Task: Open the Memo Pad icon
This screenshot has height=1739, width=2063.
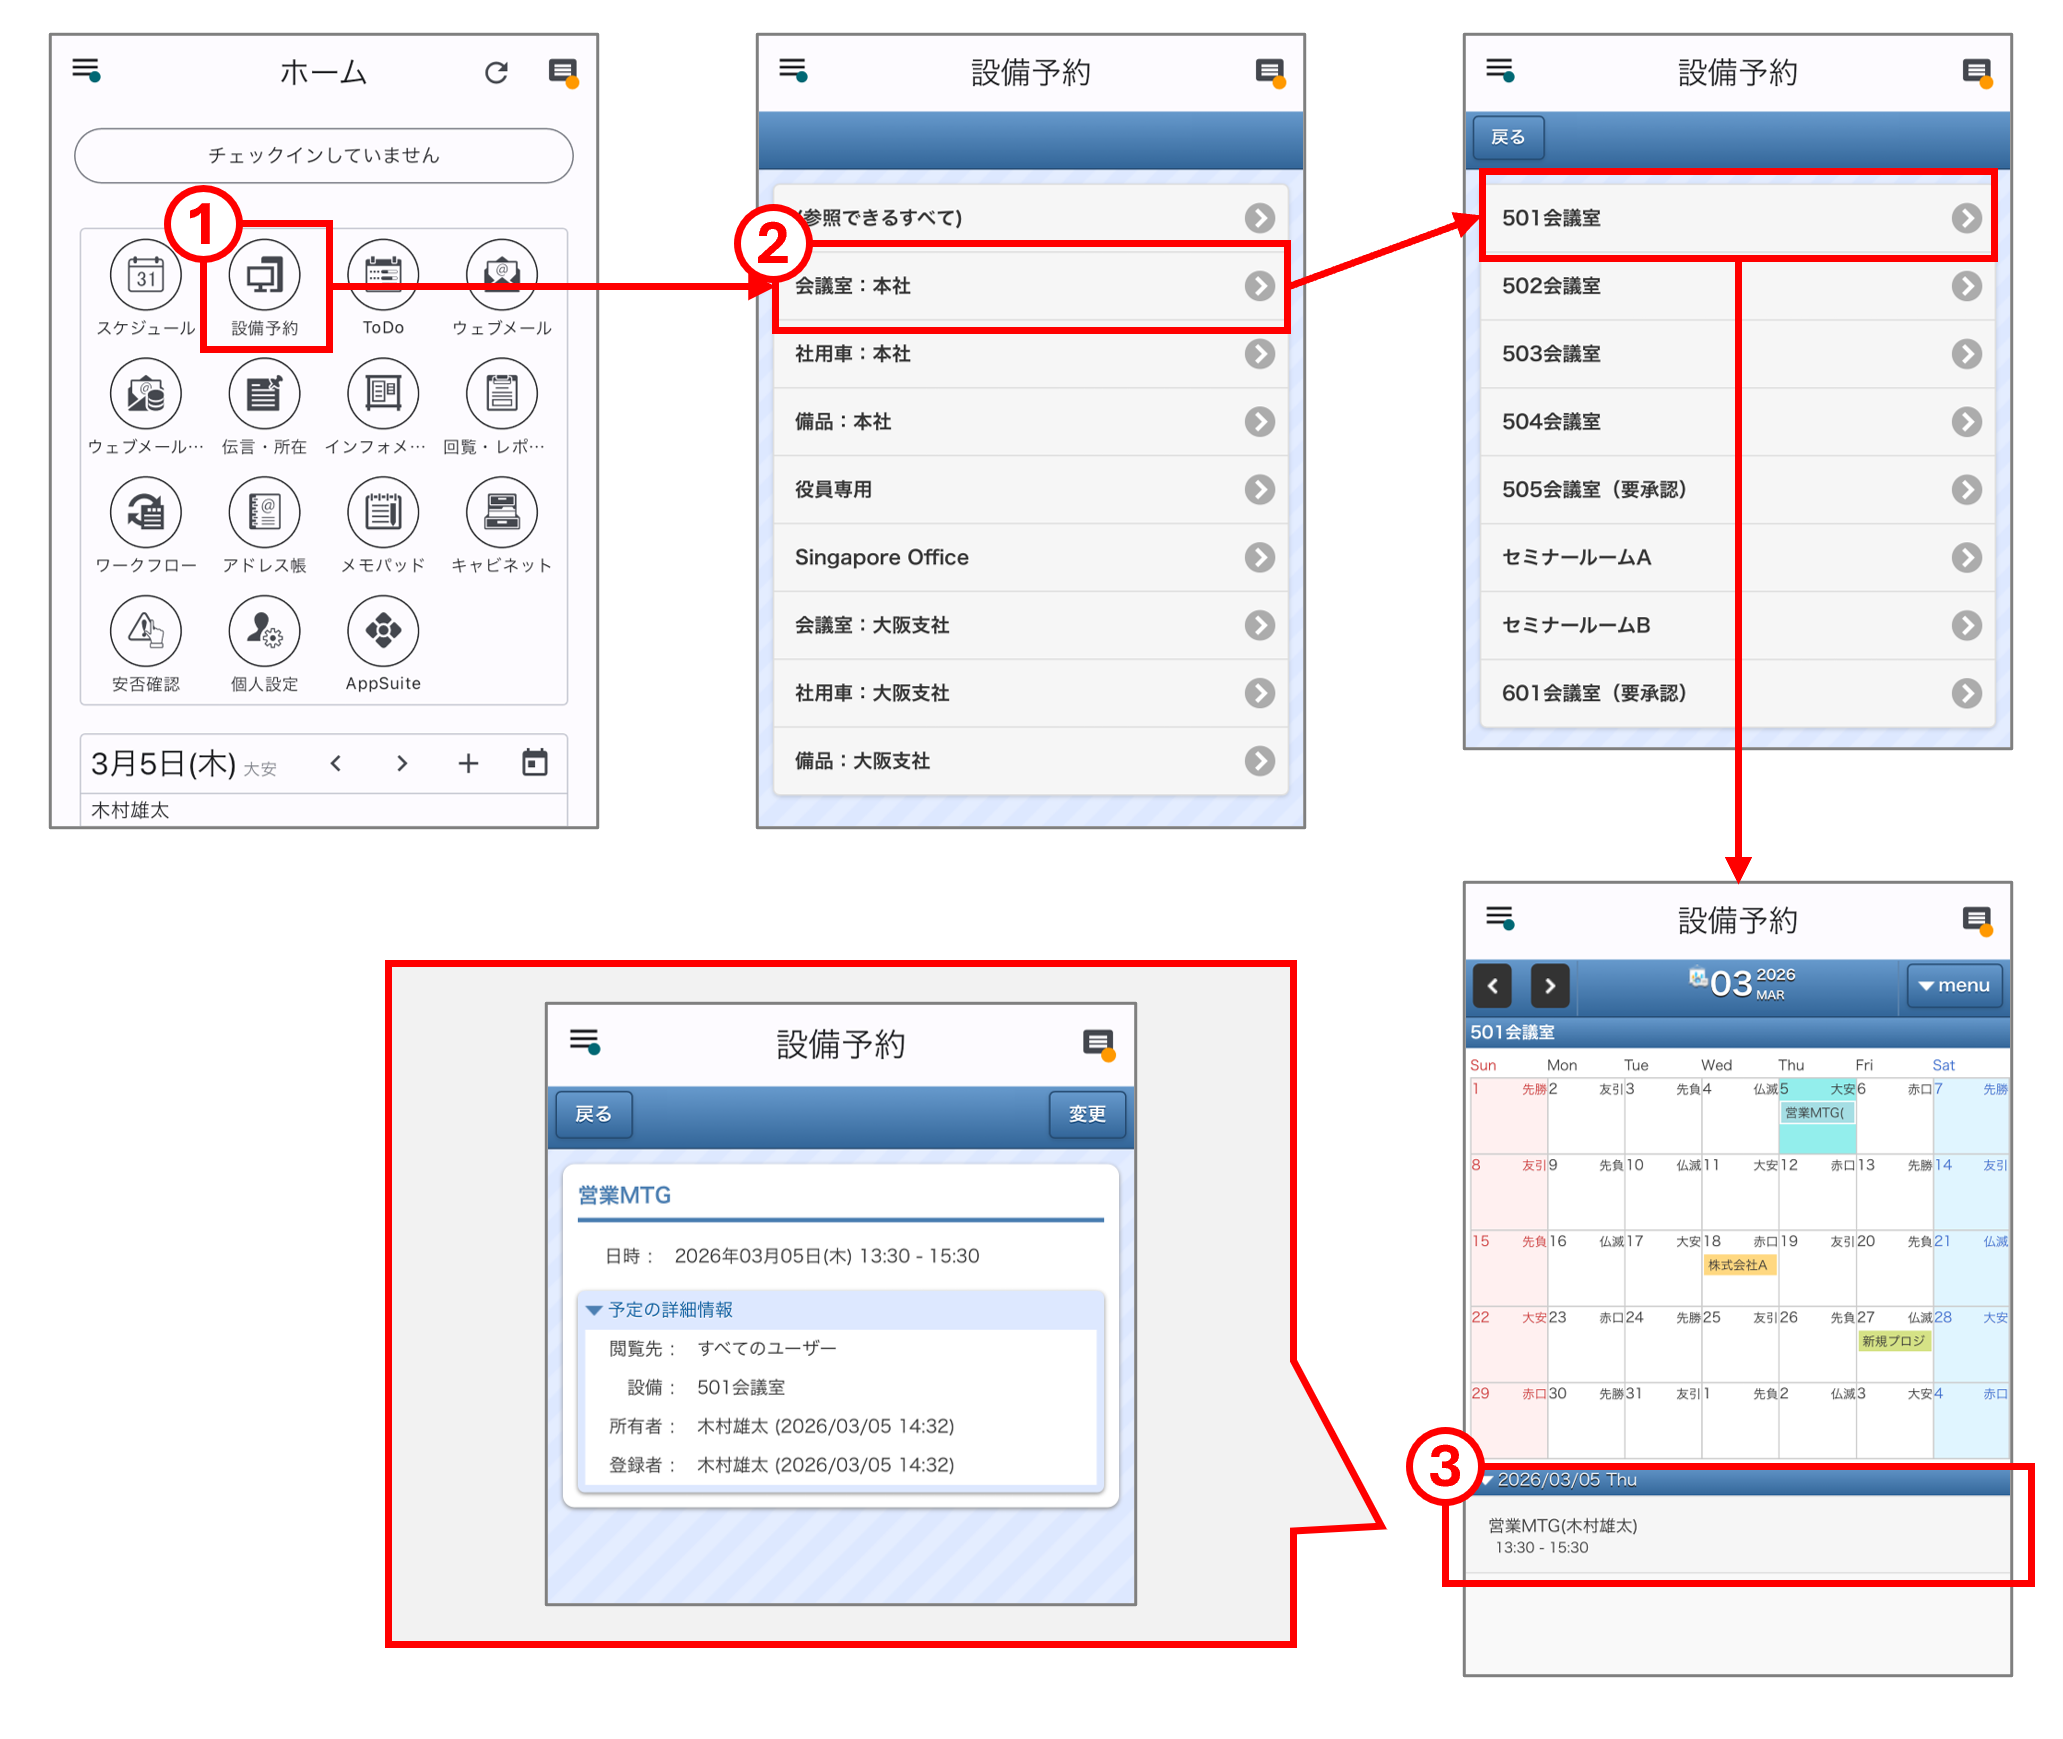Action: click(383, 513)
